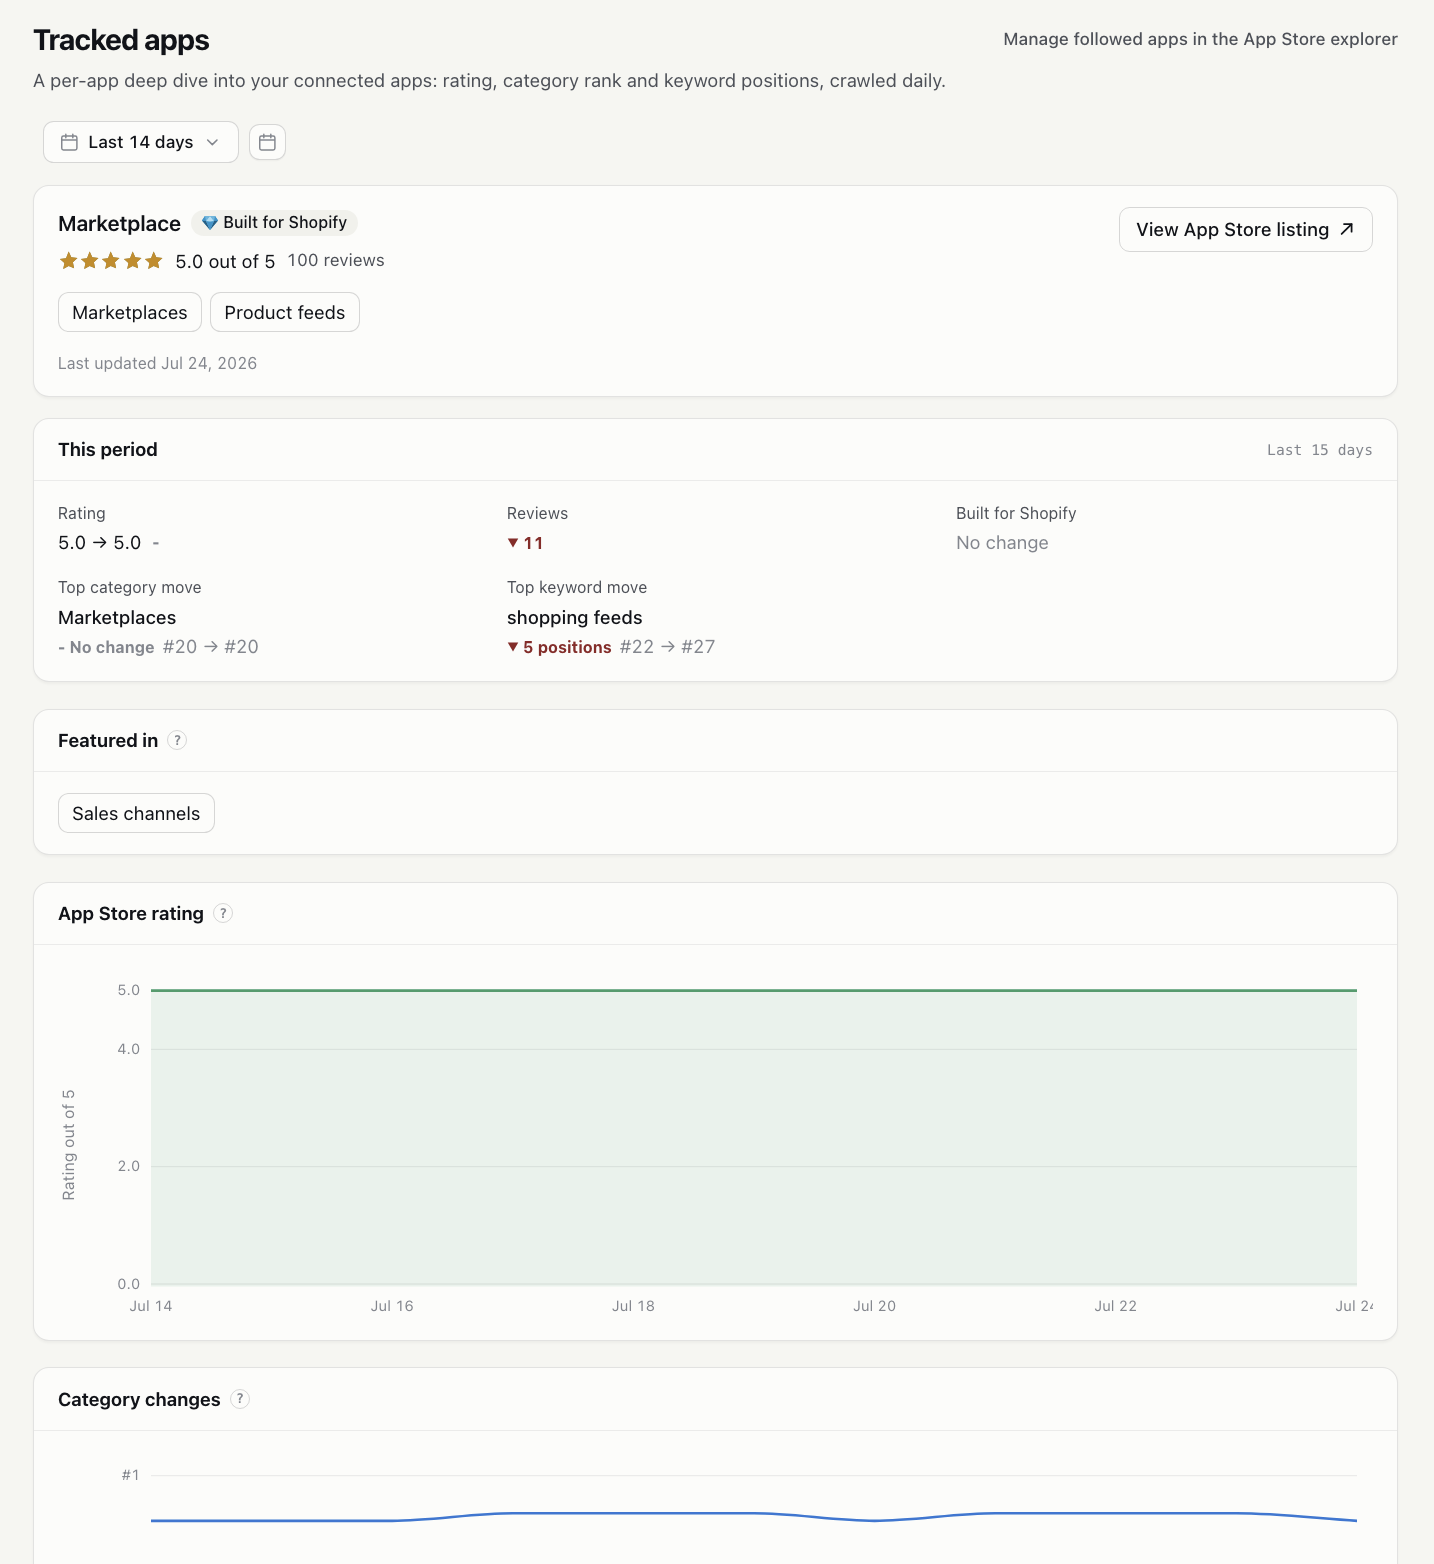Click the Built for Shopify diamond badge
Viewport: 1434px width, 1564px height.
point(274,223)
